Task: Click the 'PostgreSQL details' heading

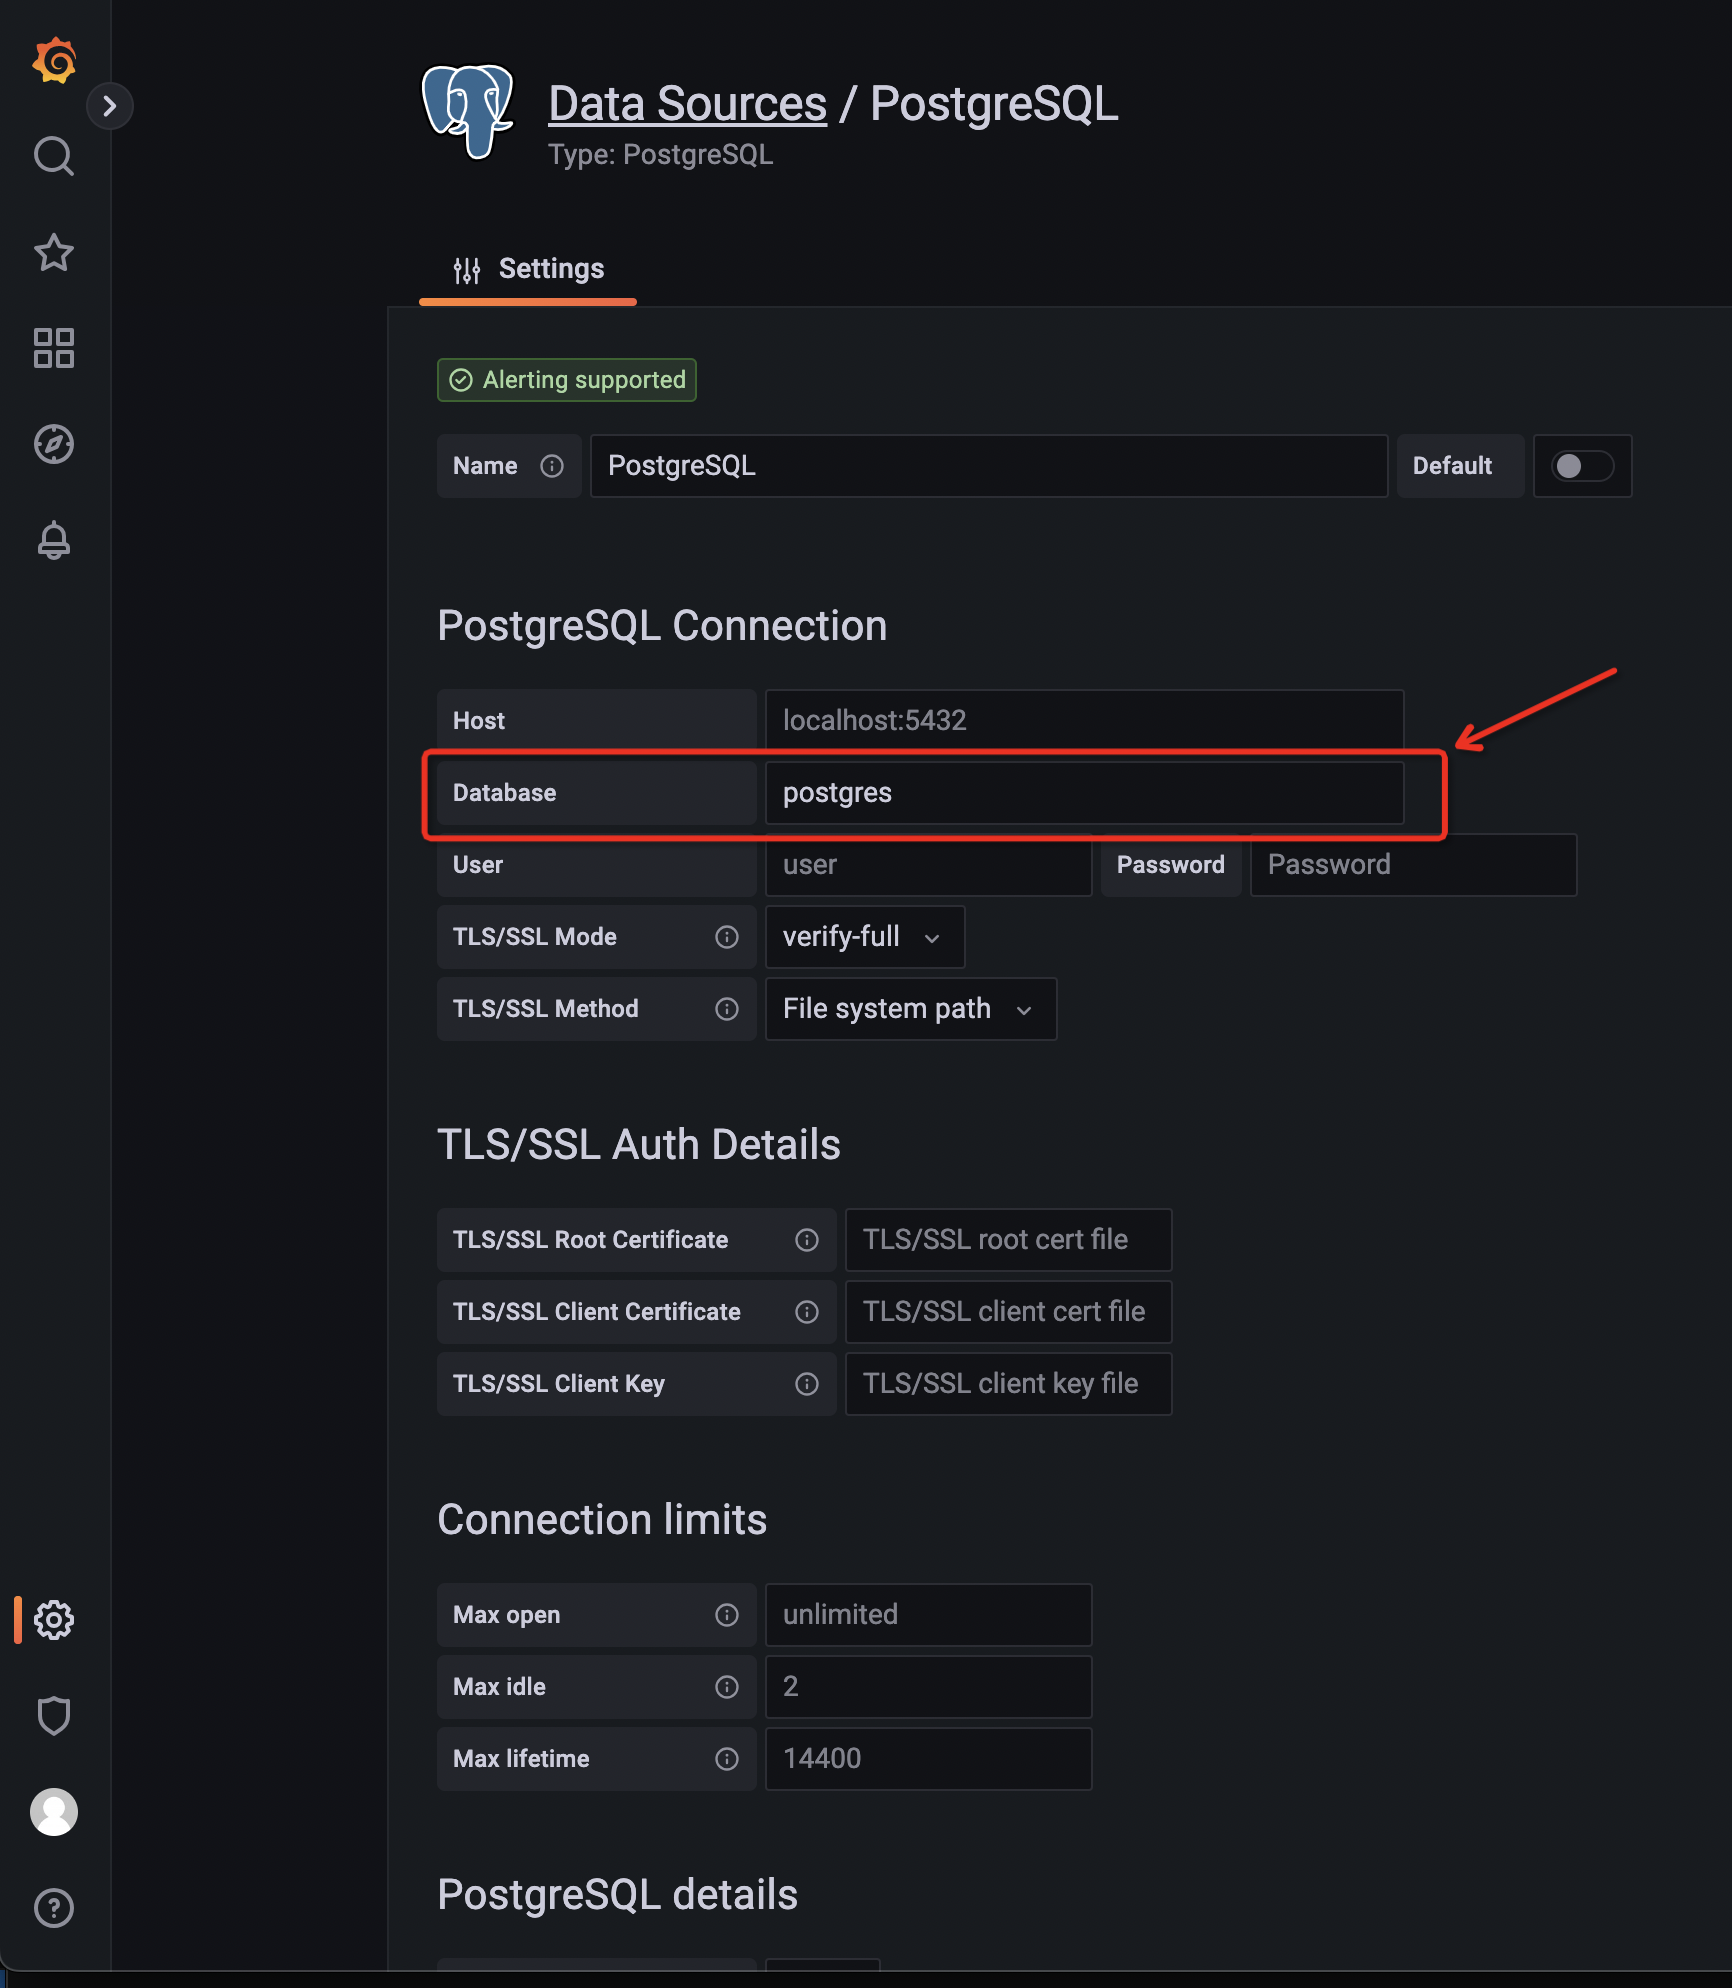Action: [618, 1895]
